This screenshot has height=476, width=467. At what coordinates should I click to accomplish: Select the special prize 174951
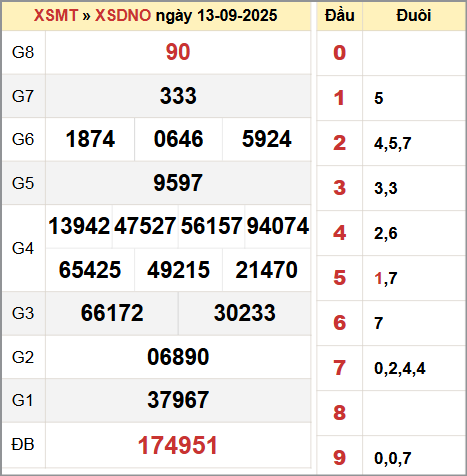pyautogui.click(x=178, y=445)
